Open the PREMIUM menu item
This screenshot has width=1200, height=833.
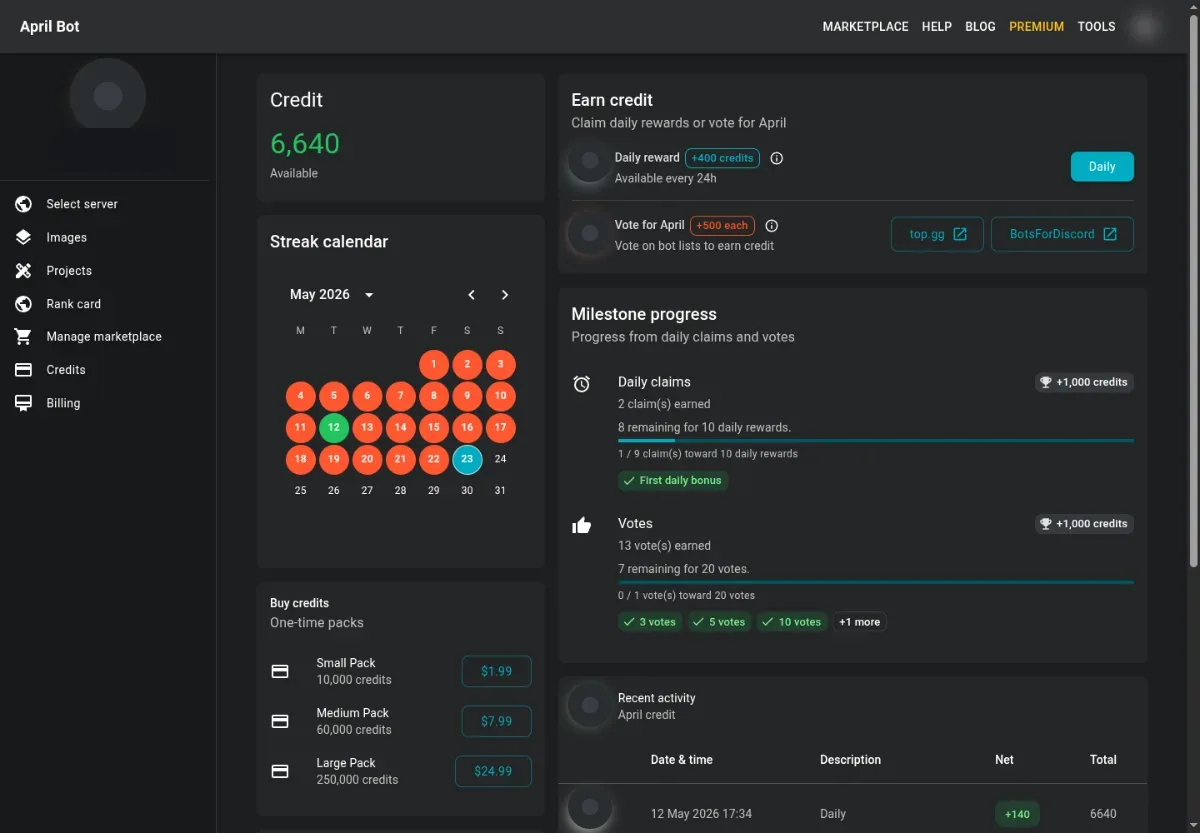tap(1037, 27)
